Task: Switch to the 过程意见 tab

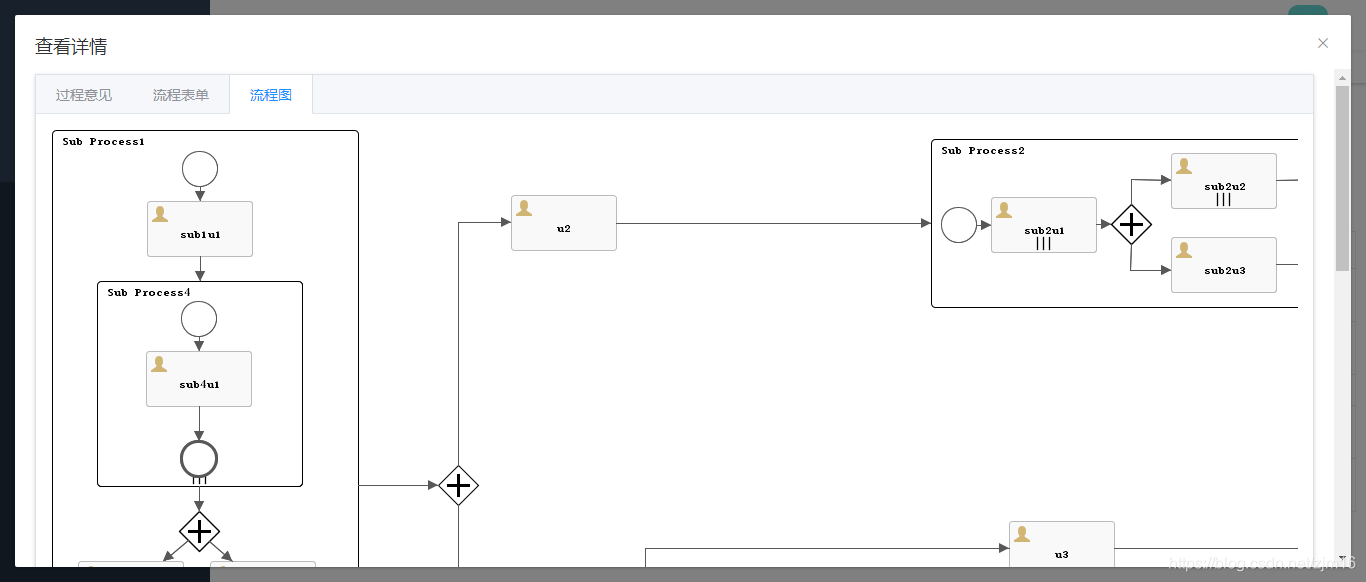Action: tap(84, 95)
